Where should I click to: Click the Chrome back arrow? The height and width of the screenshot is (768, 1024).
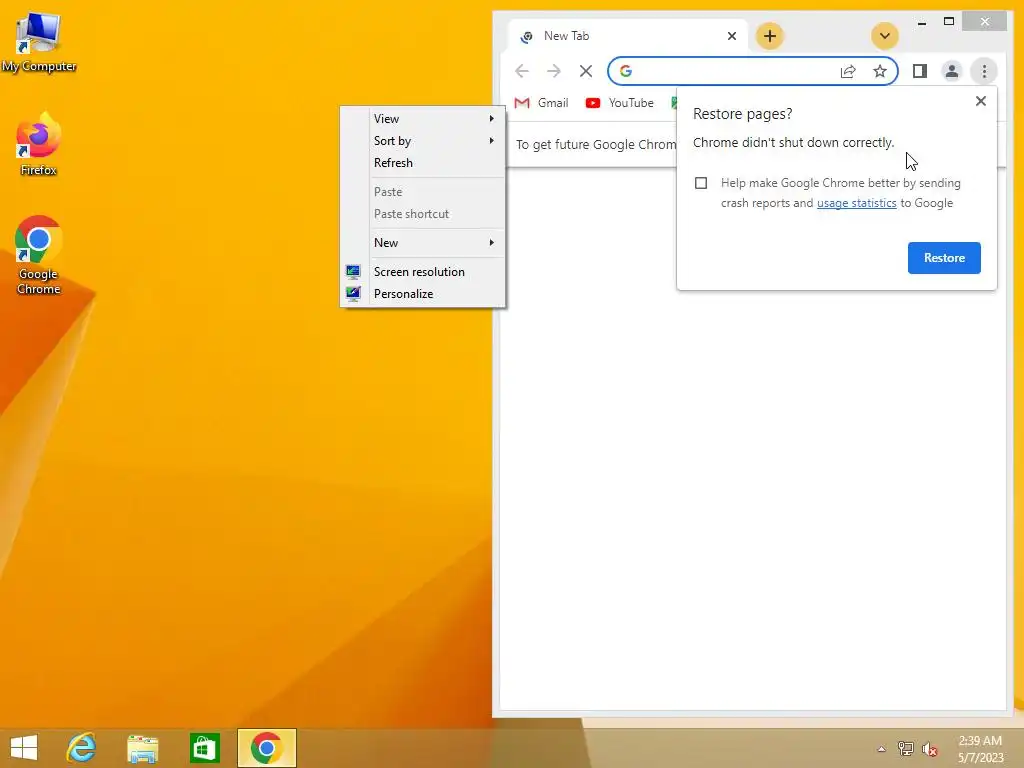tap(521, 71)
